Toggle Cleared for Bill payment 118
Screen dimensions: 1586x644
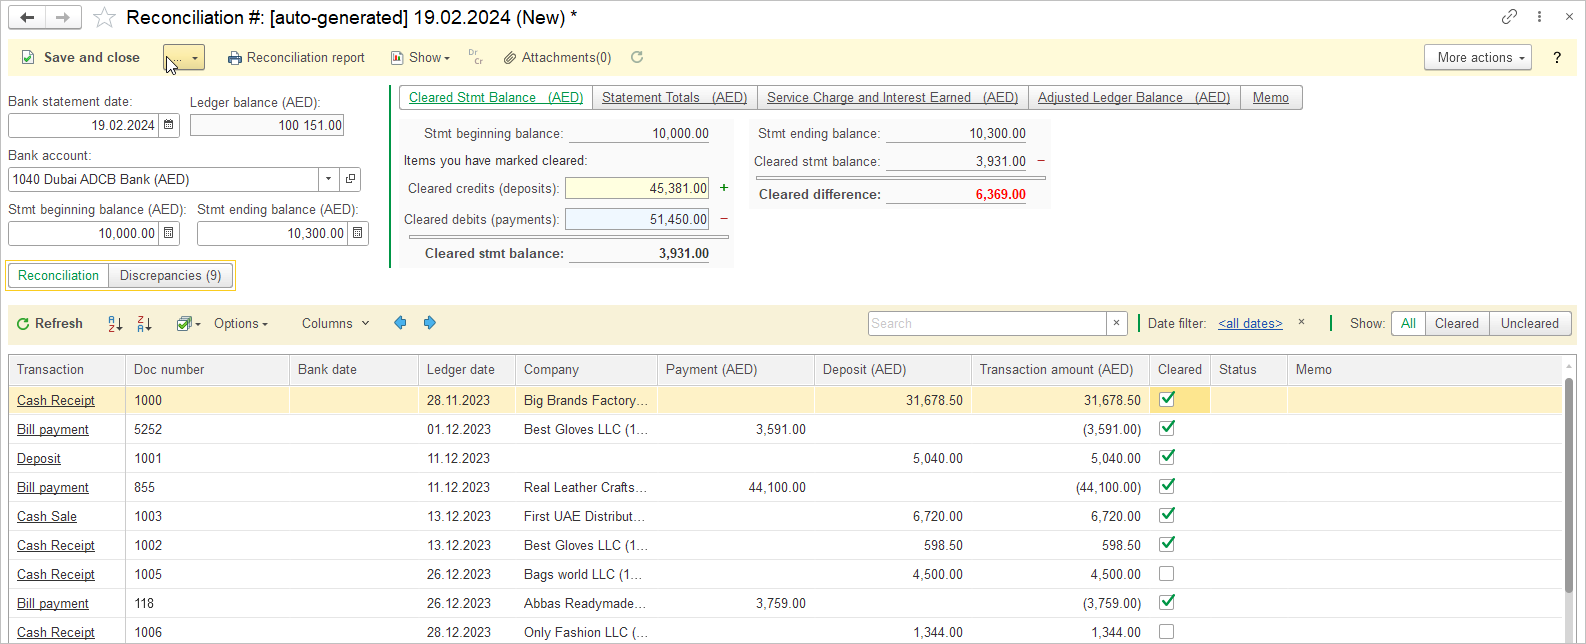1166,602
